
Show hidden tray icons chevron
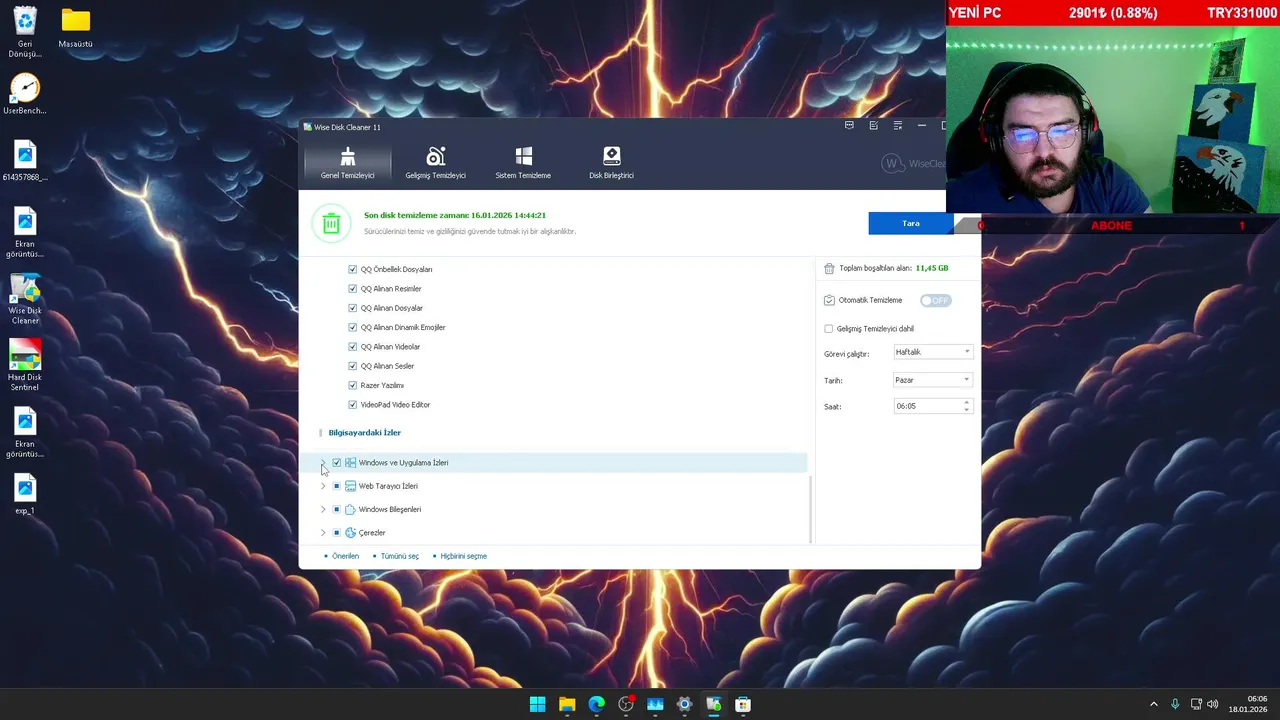click(1153, 704)
